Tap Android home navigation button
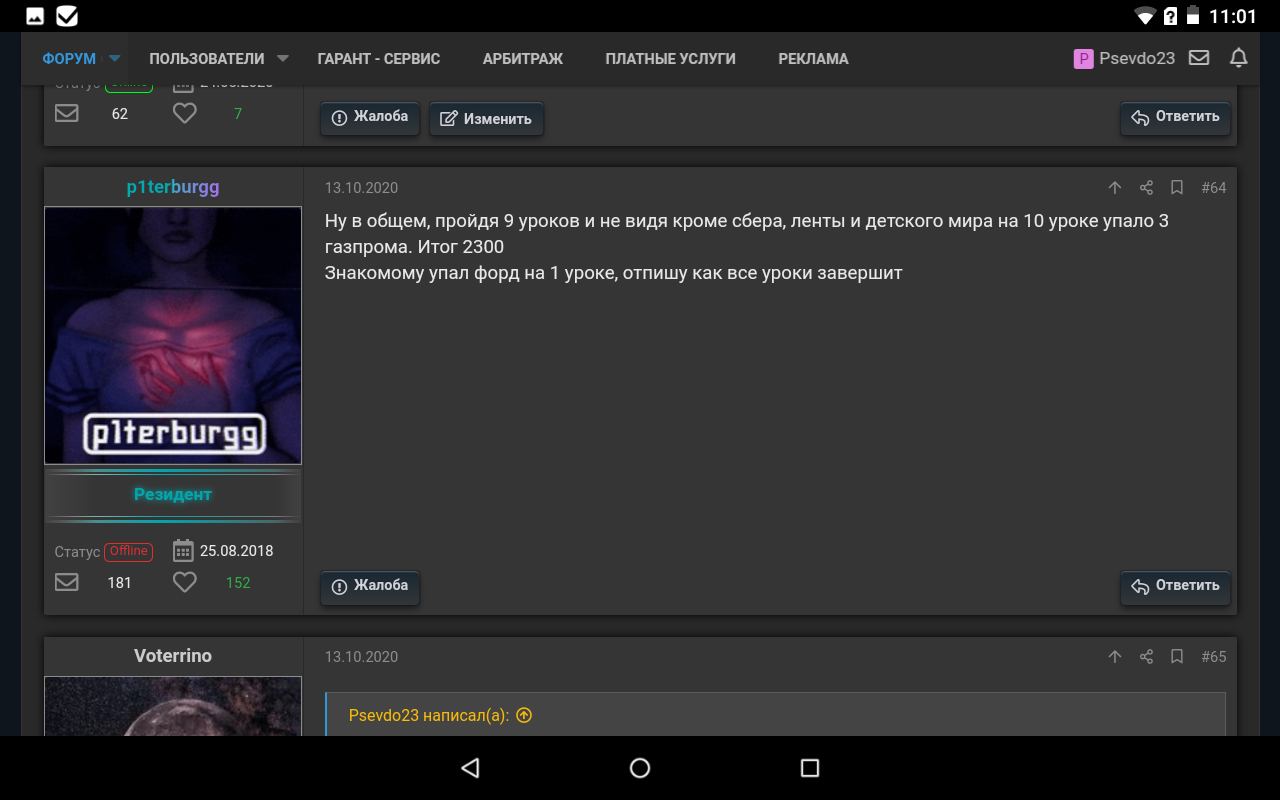1280x800 pixels. click(640, 768)
